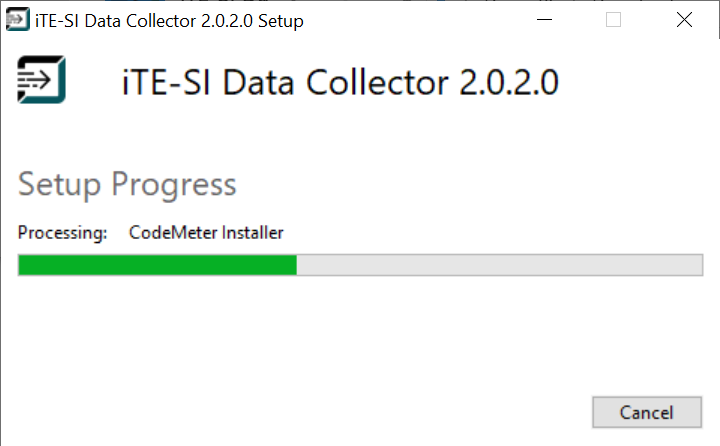This screenshot has width=720, height=446.
Task: Click the window caption text in title bar
Action: 168,21
